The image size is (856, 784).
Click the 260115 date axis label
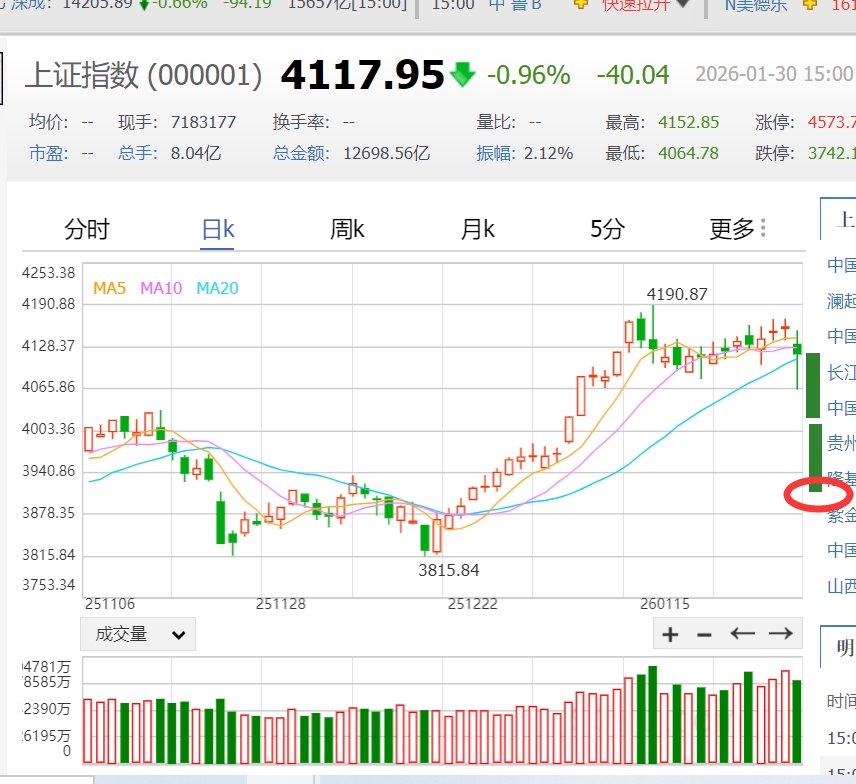coord(665,604)
